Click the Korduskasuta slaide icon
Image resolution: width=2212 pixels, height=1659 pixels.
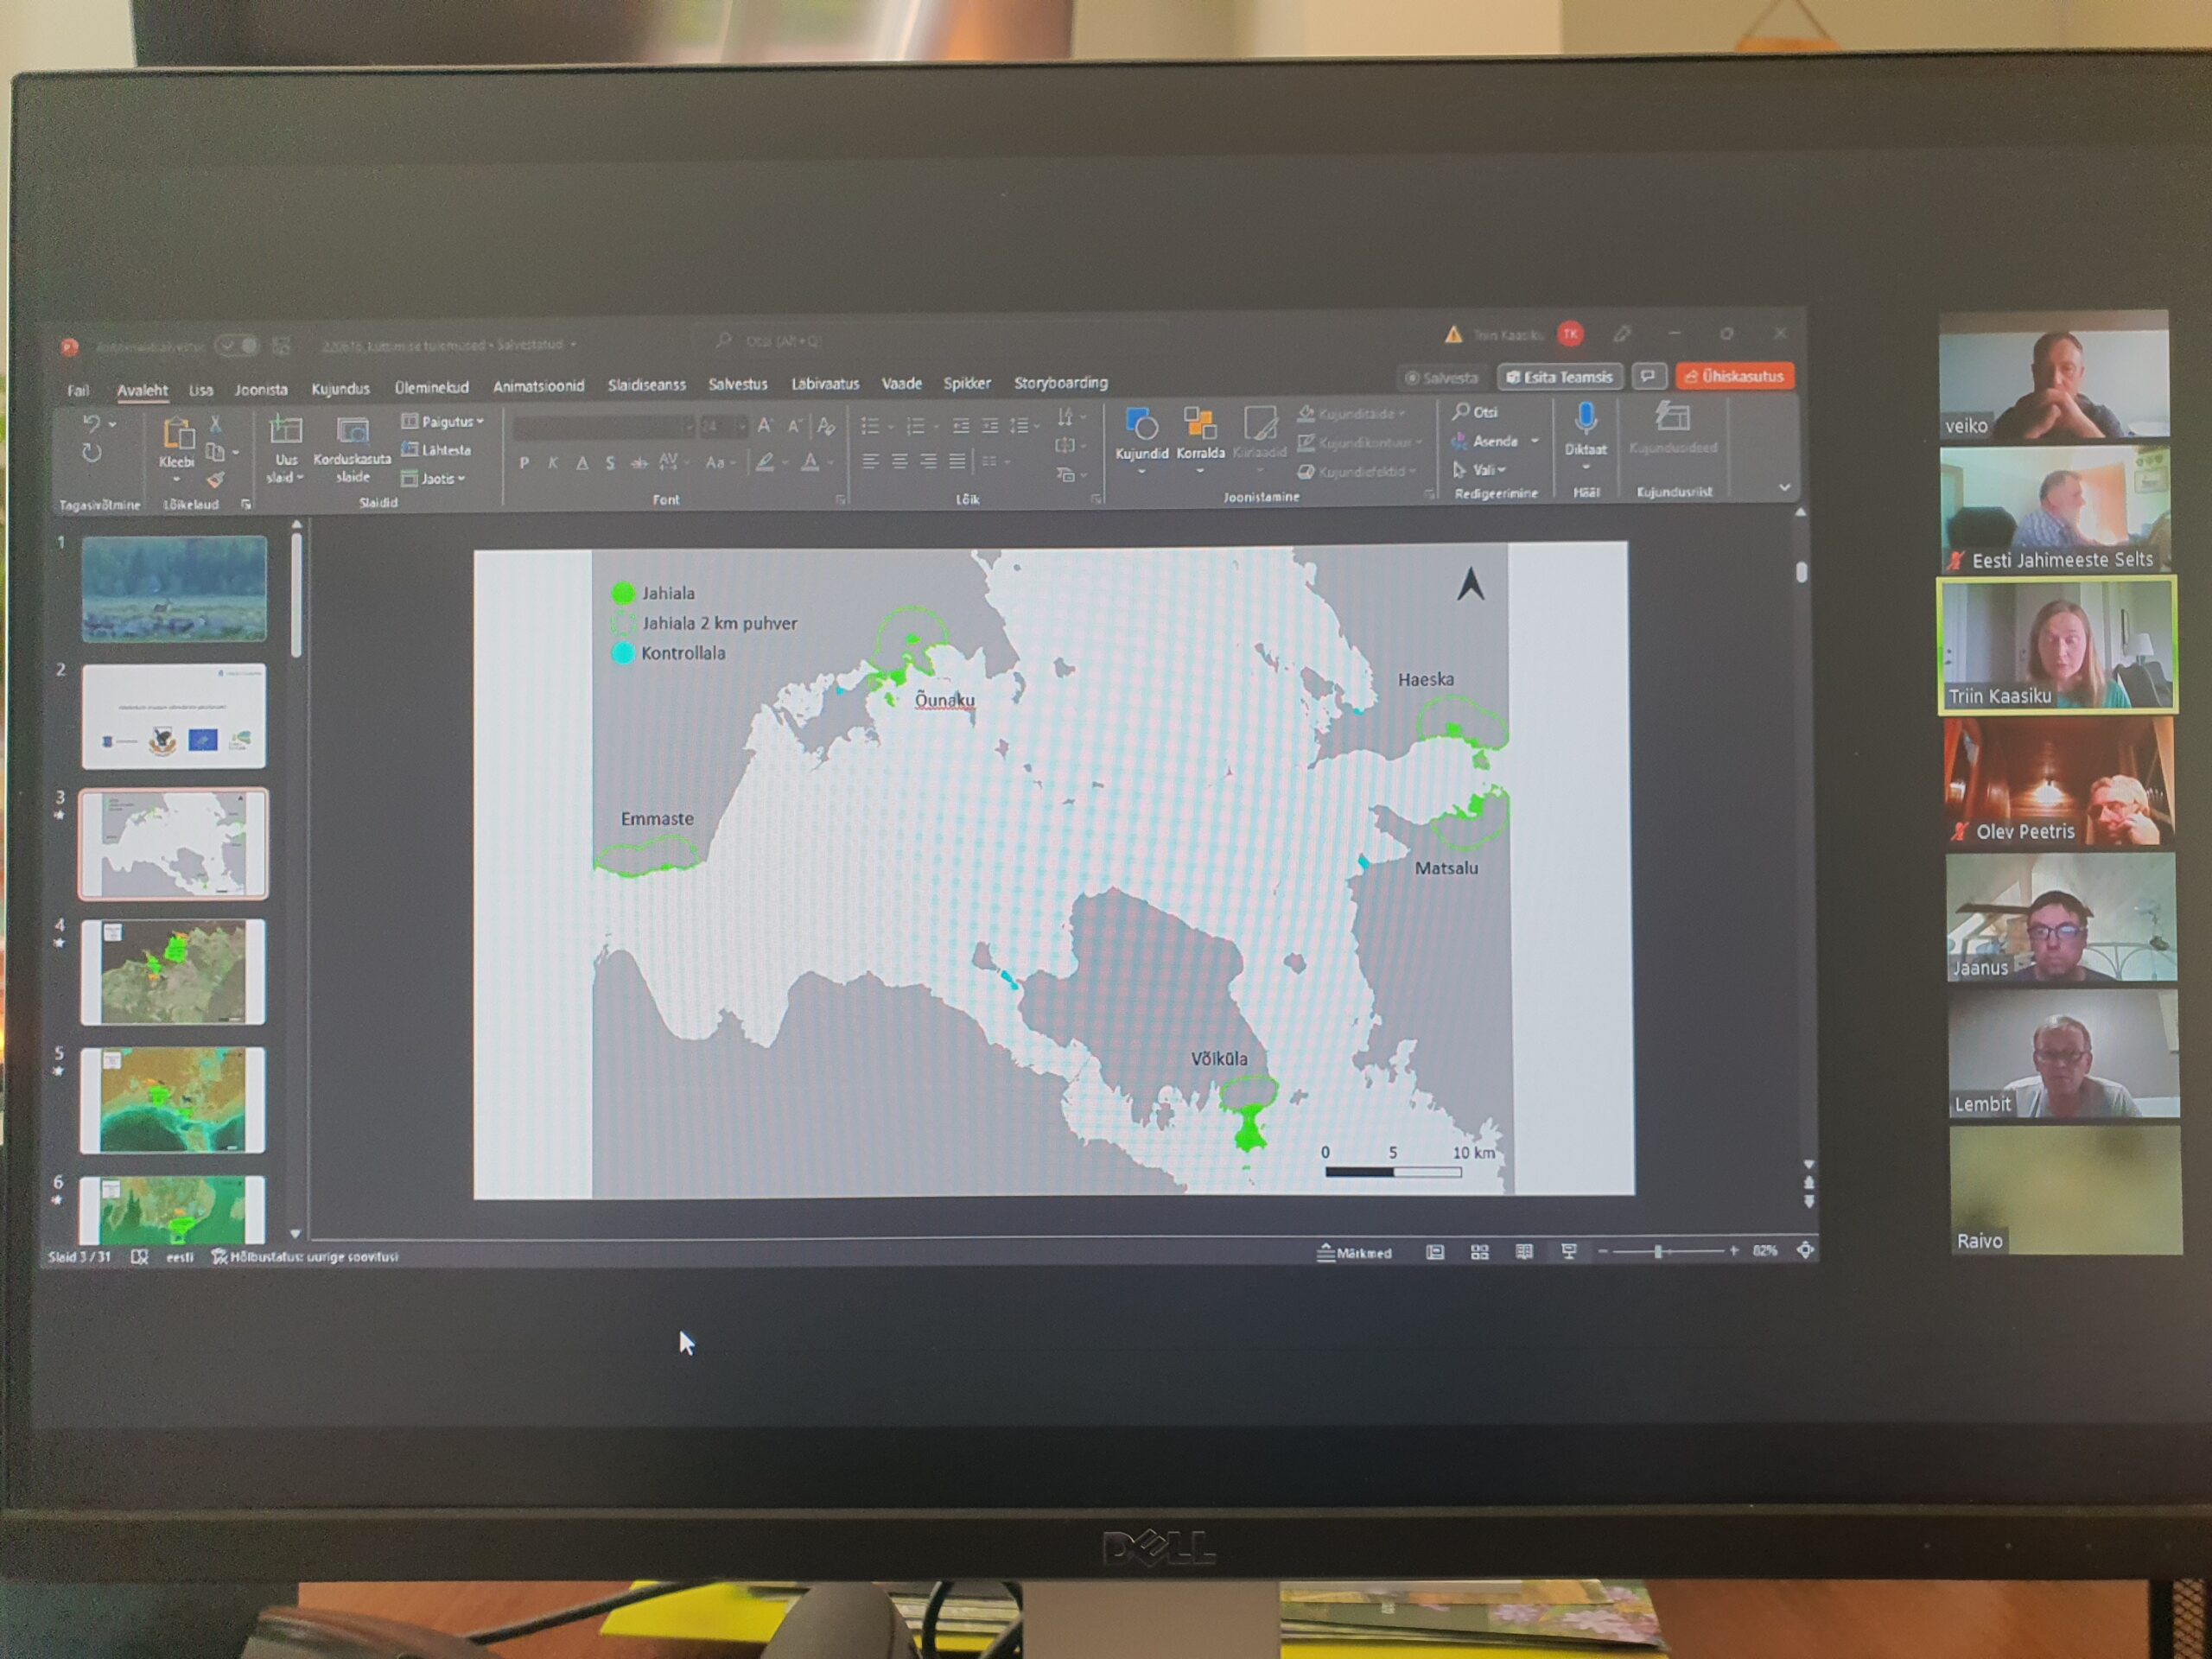352,432
